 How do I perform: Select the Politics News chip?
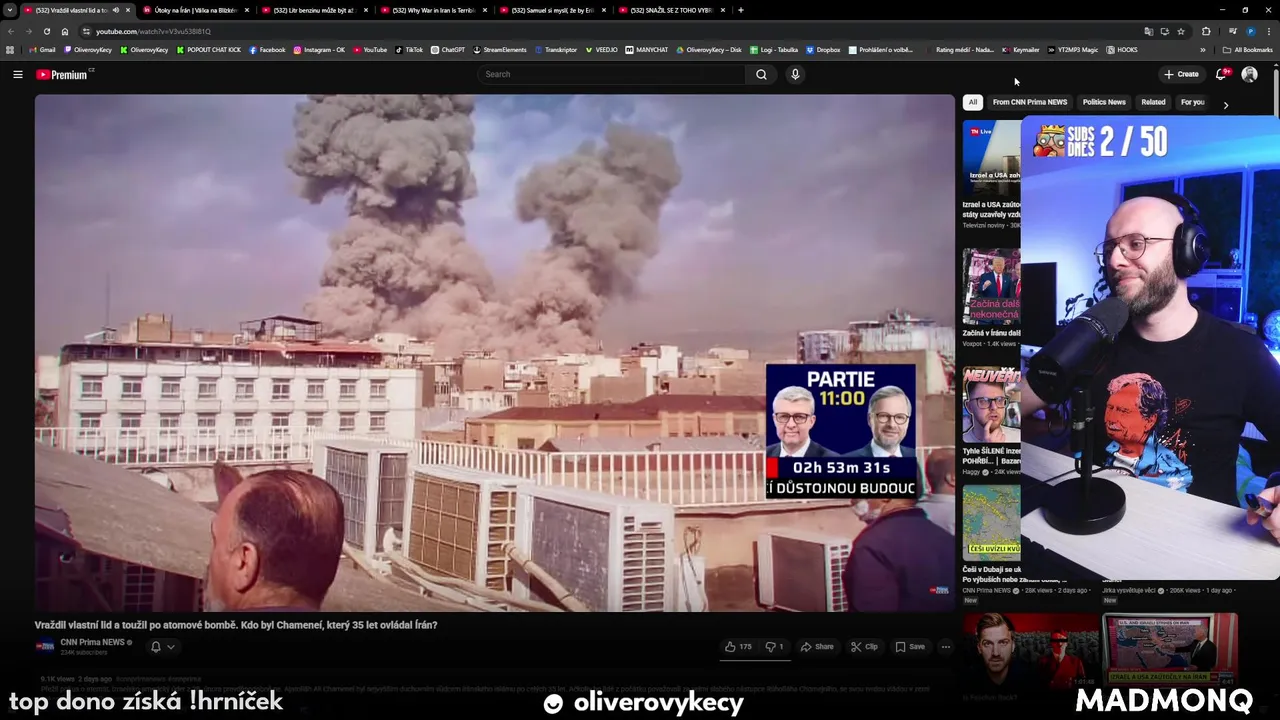point(1104,102)
